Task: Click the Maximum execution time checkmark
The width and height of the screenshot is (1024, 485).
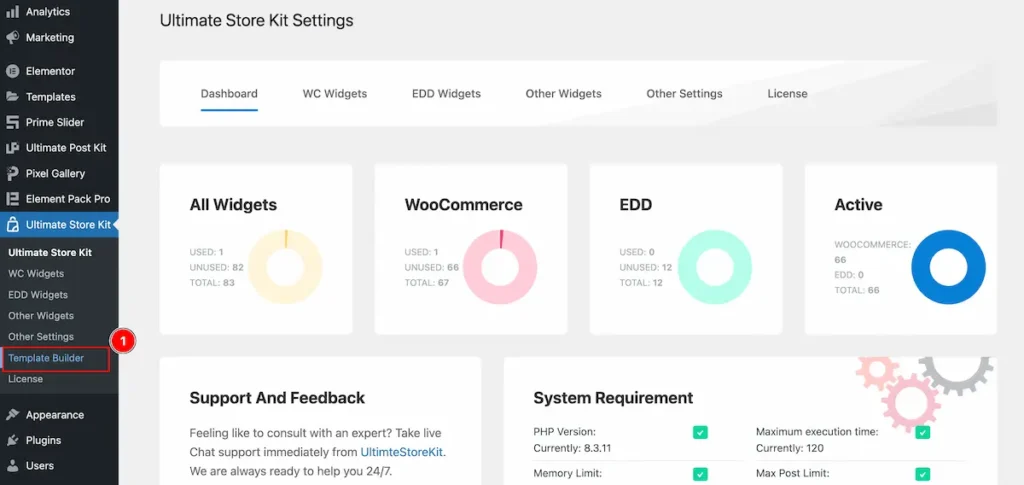Action: tap(923, 432)
